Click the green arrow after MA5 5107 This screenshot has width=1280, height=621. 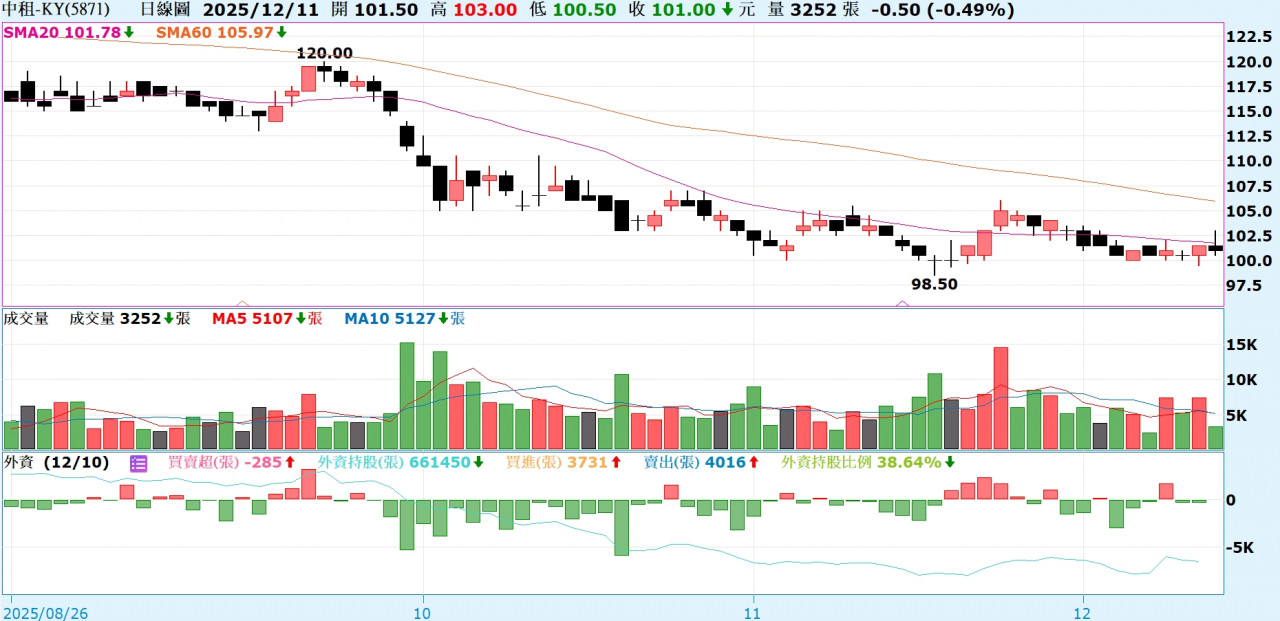coord(299,319)
